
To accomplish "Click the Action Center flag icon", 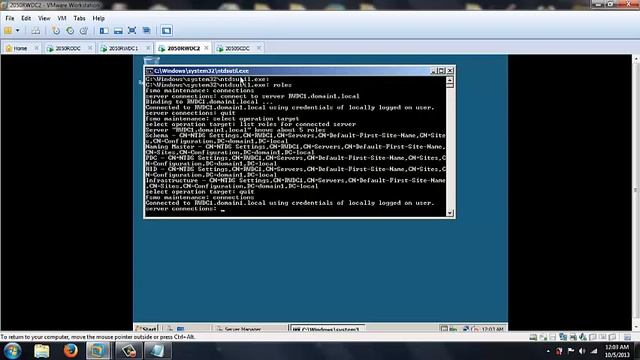I will point(571,351).
